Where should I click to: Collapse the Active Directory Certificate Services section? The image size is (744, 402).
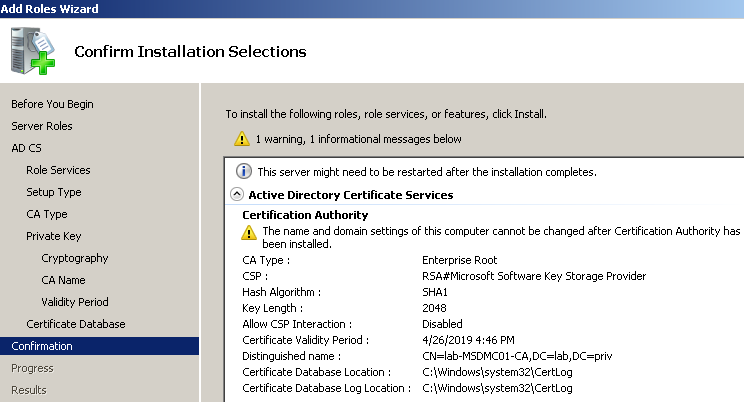tap(237, 195)
